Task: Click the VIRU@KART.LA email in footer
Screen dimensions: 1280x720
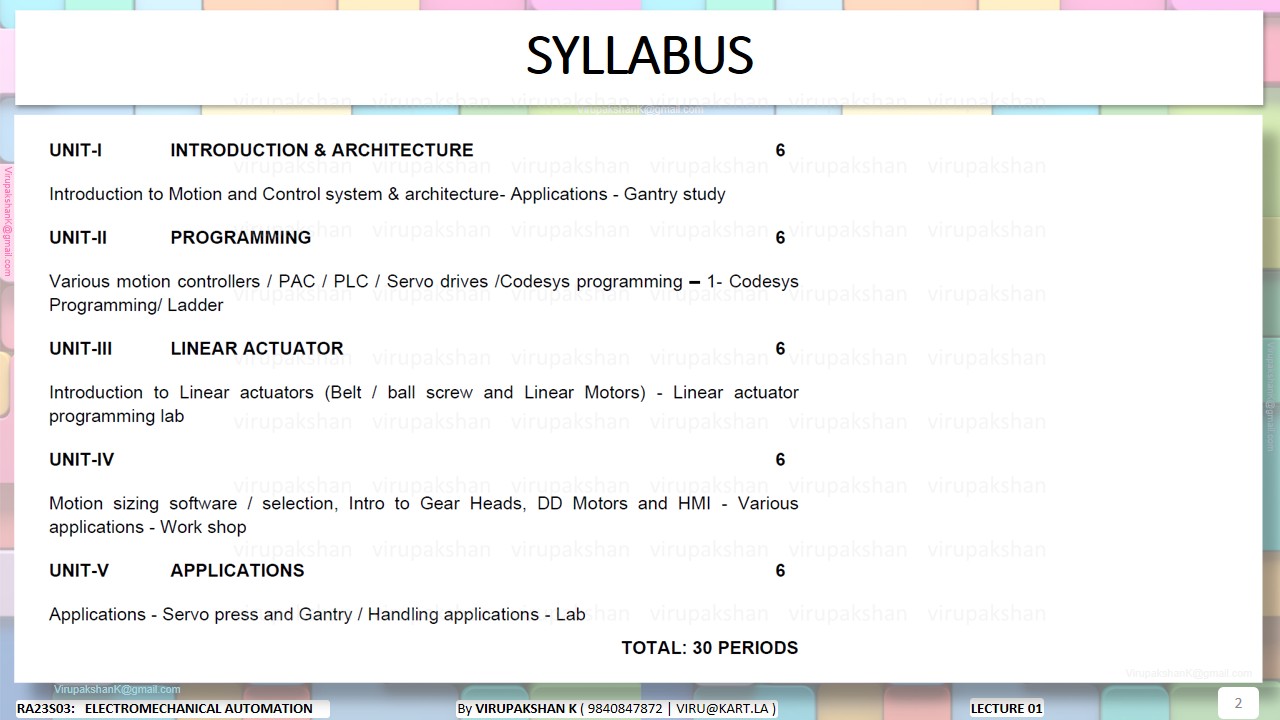Action: (724, 708)
